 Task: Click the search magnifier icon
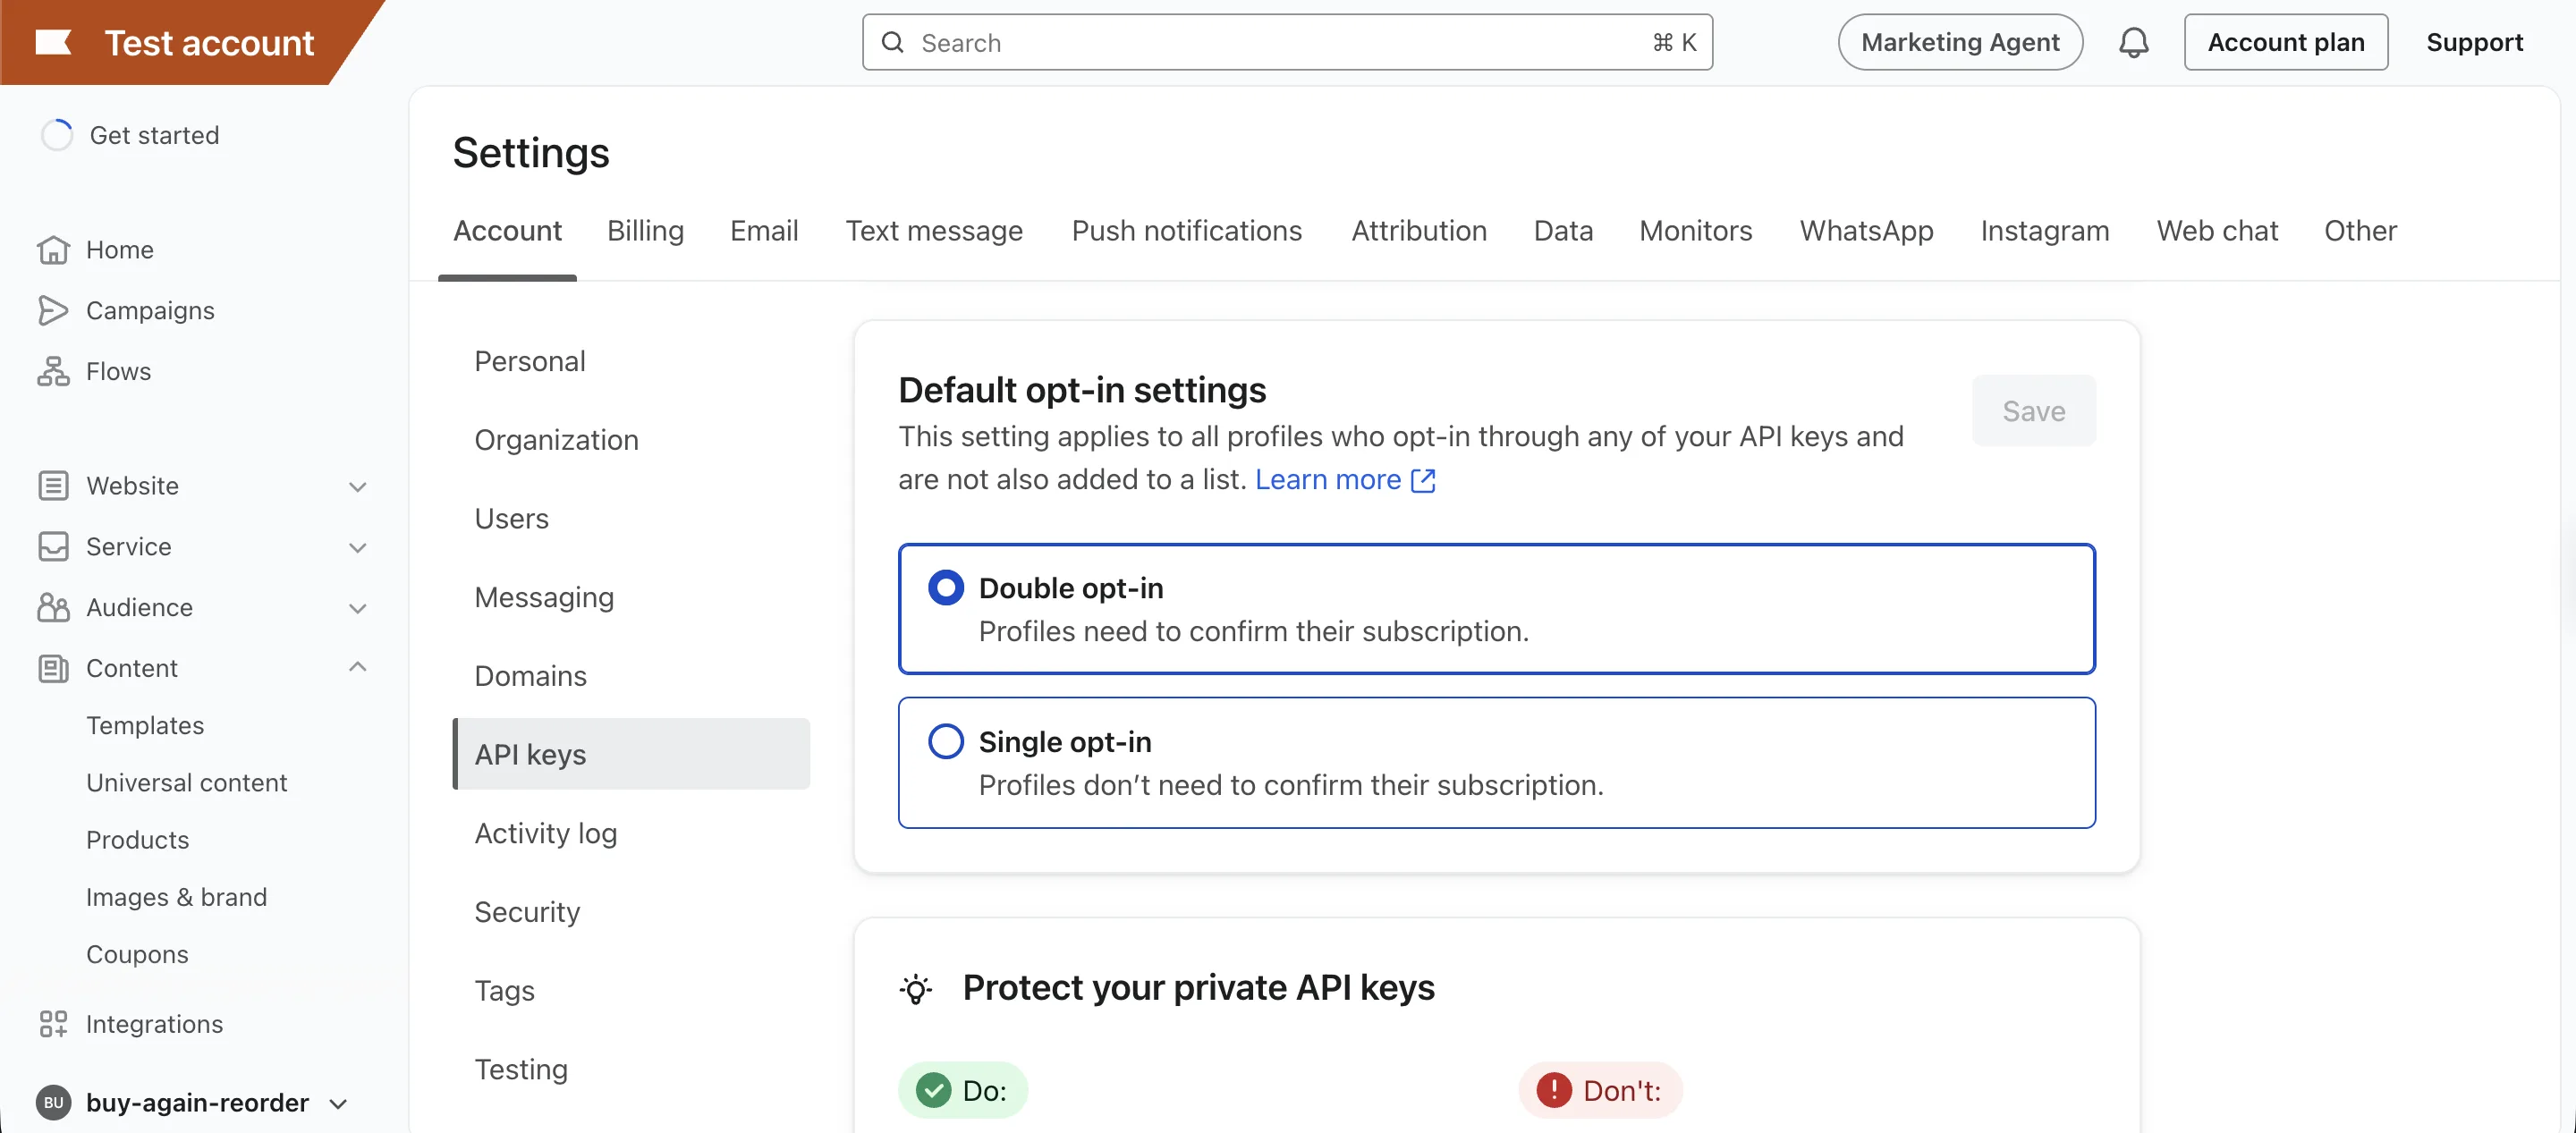point(892,42)
